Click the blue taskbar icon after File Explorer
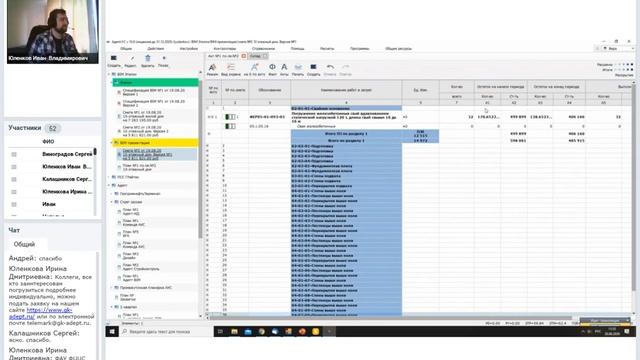Screen dimensions: 640x360 248,331
